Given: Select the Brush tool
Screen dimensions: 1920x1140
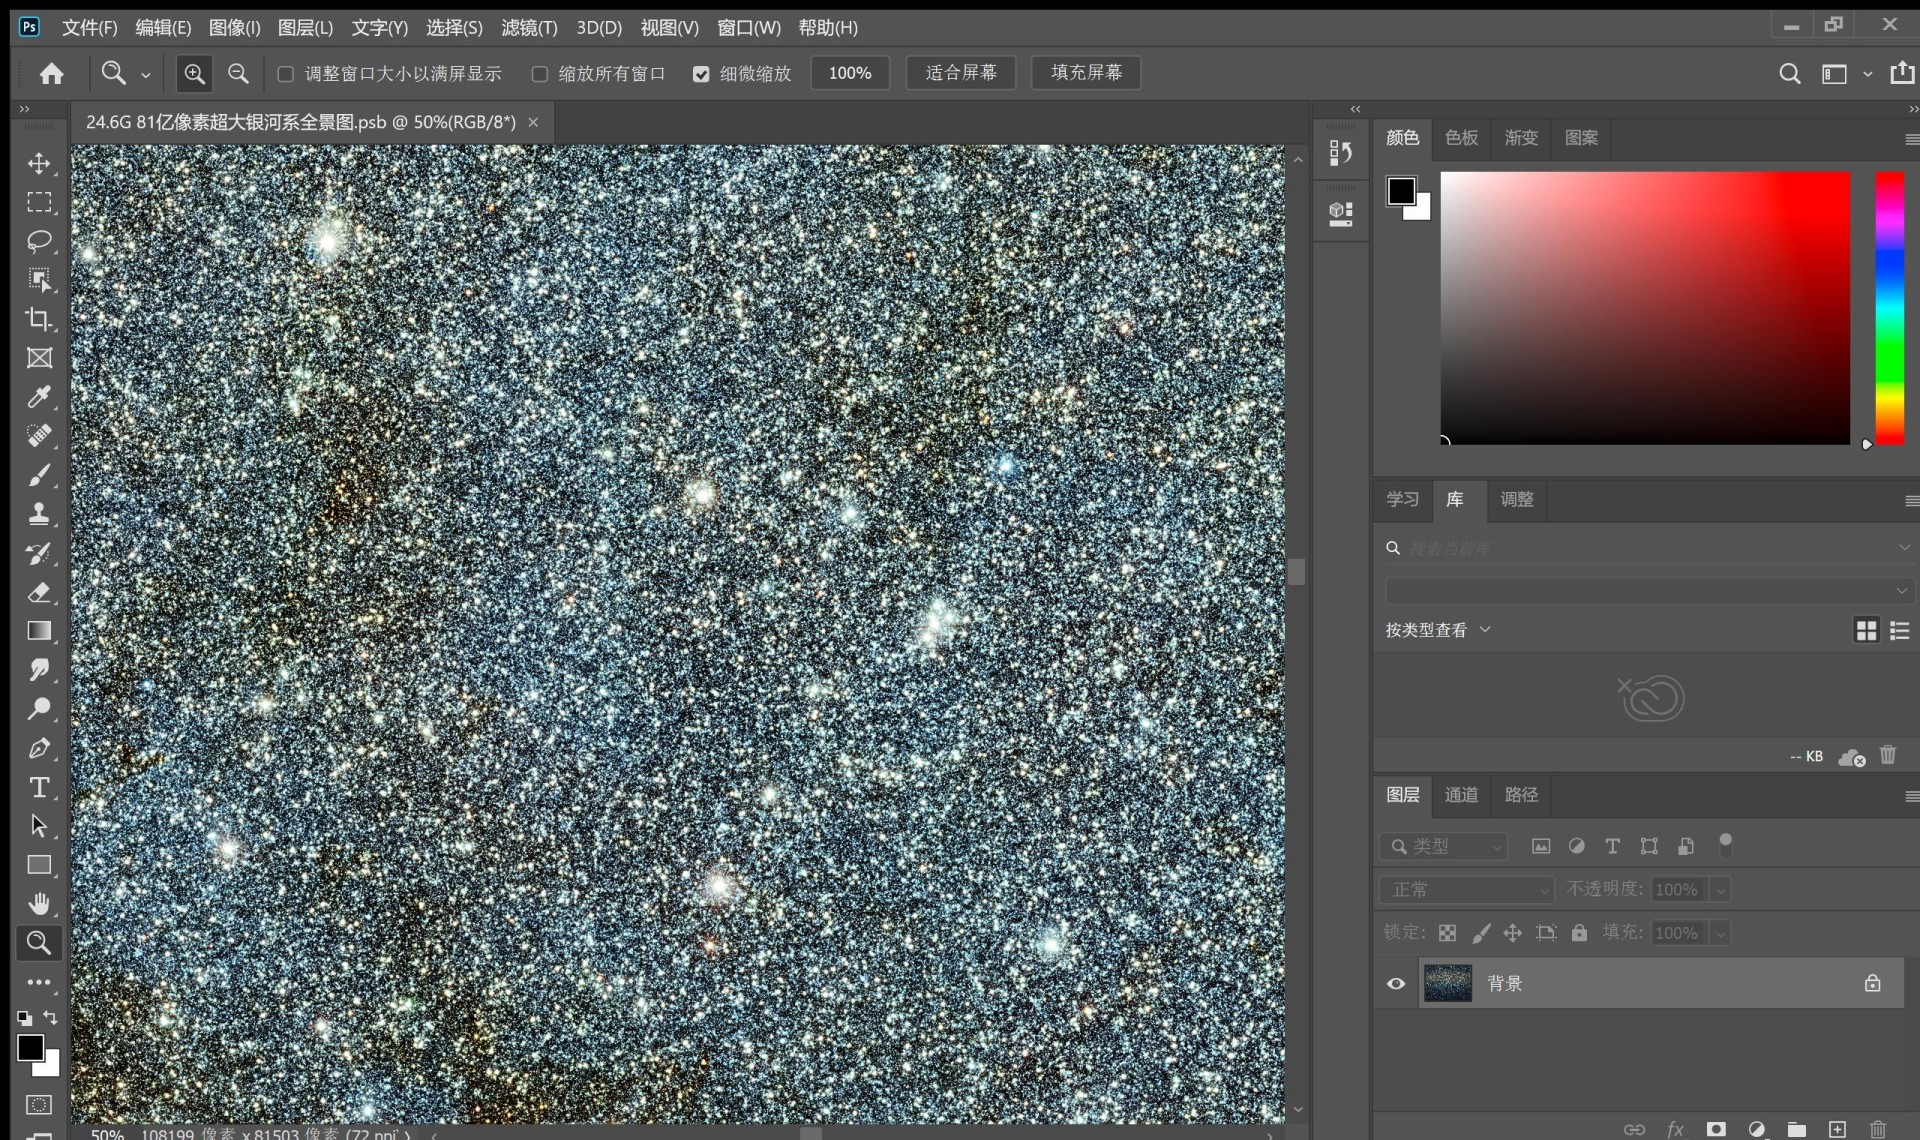Looking at the screenshot, I should [x=39, y=475].
